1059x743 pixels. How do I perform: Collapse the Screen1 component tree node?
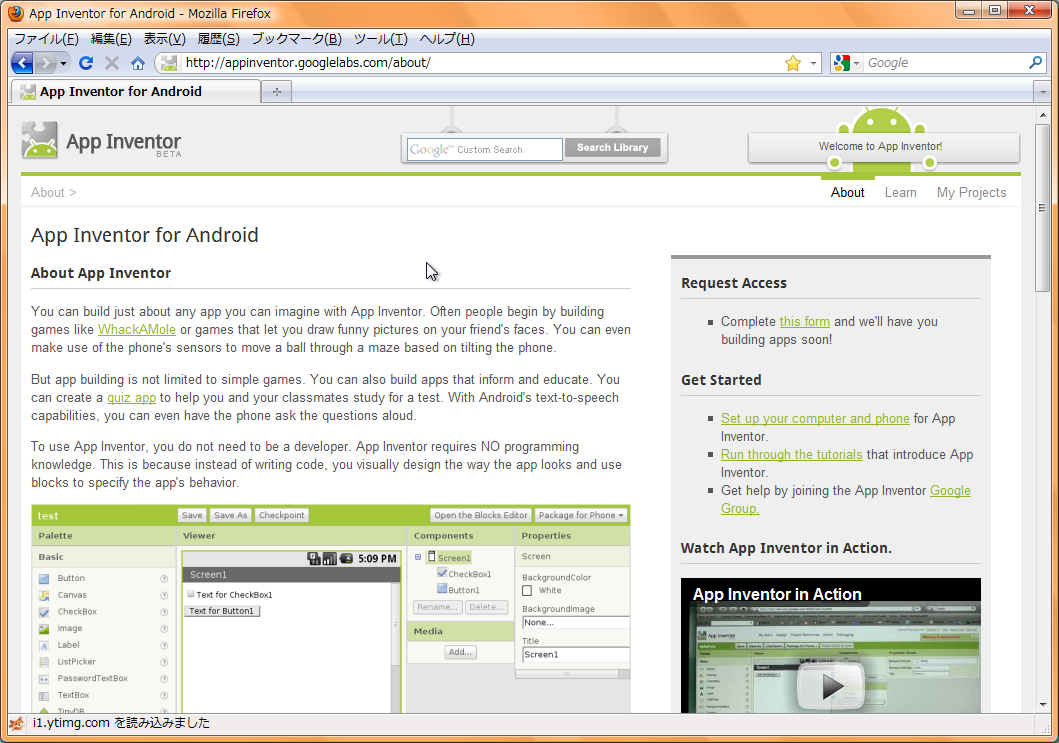[x=418, y=557]
